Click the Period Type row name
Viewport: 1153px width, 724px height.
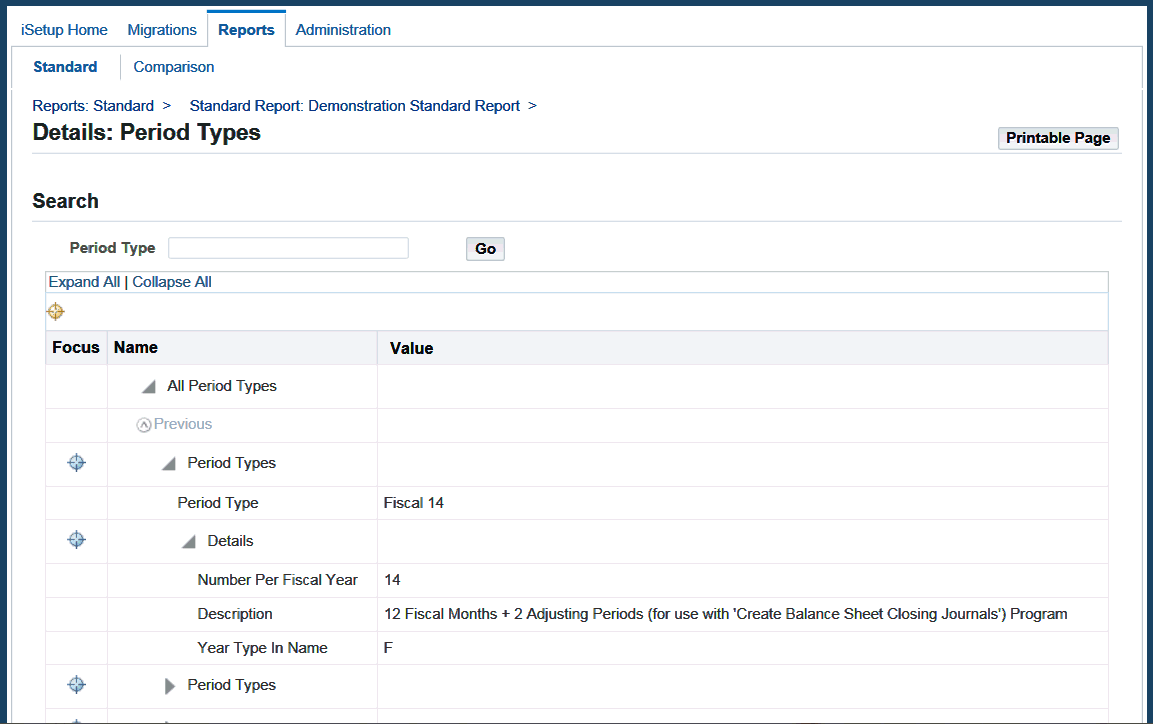pyautogui.click(x=218, y=503)
